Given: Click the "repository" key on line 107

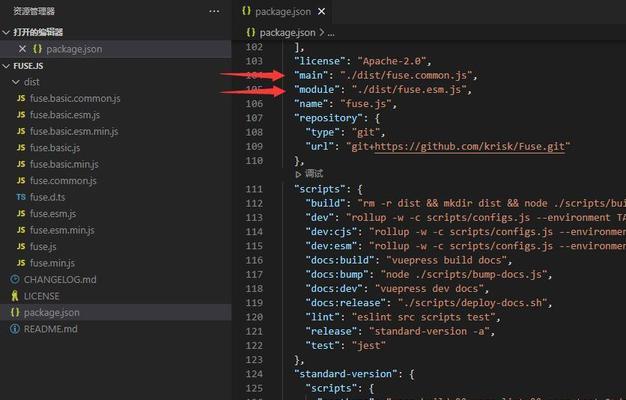Looking at the screenshot, I should [x=328, y=118].
